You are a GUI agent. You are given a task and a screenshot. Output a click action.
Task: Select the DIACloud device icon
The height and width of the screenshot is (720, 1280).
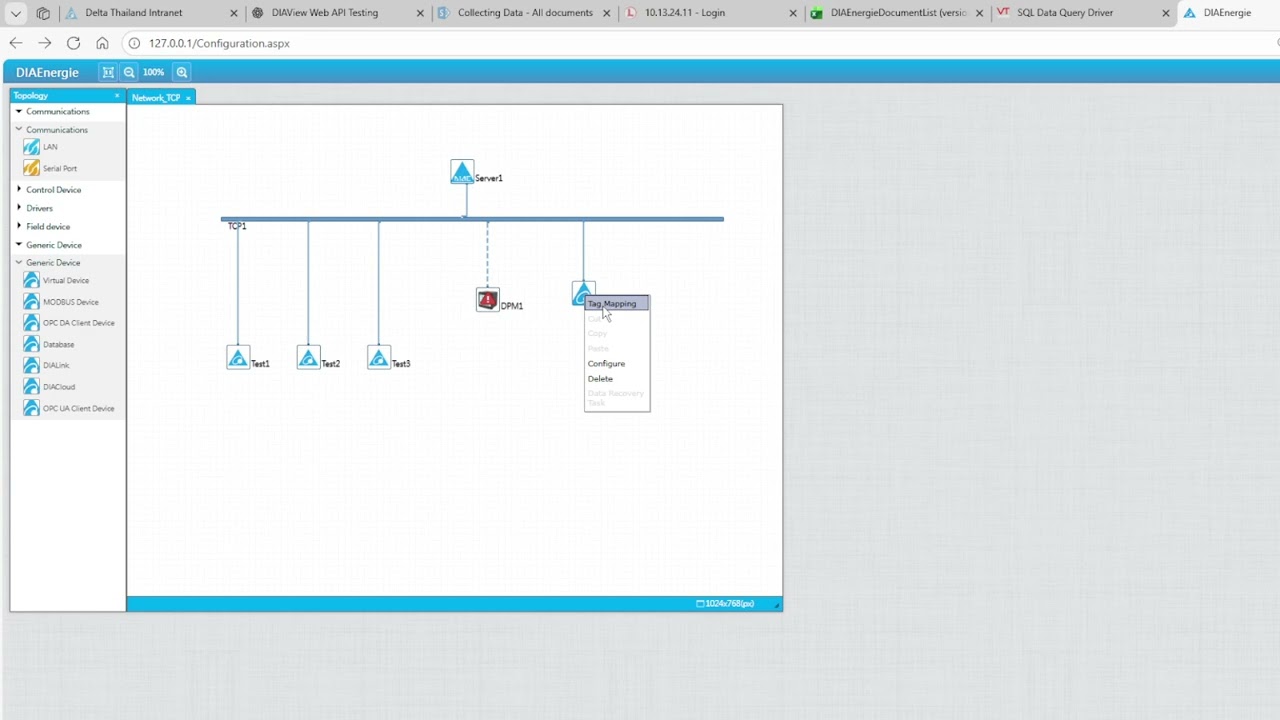pos(31,386)
